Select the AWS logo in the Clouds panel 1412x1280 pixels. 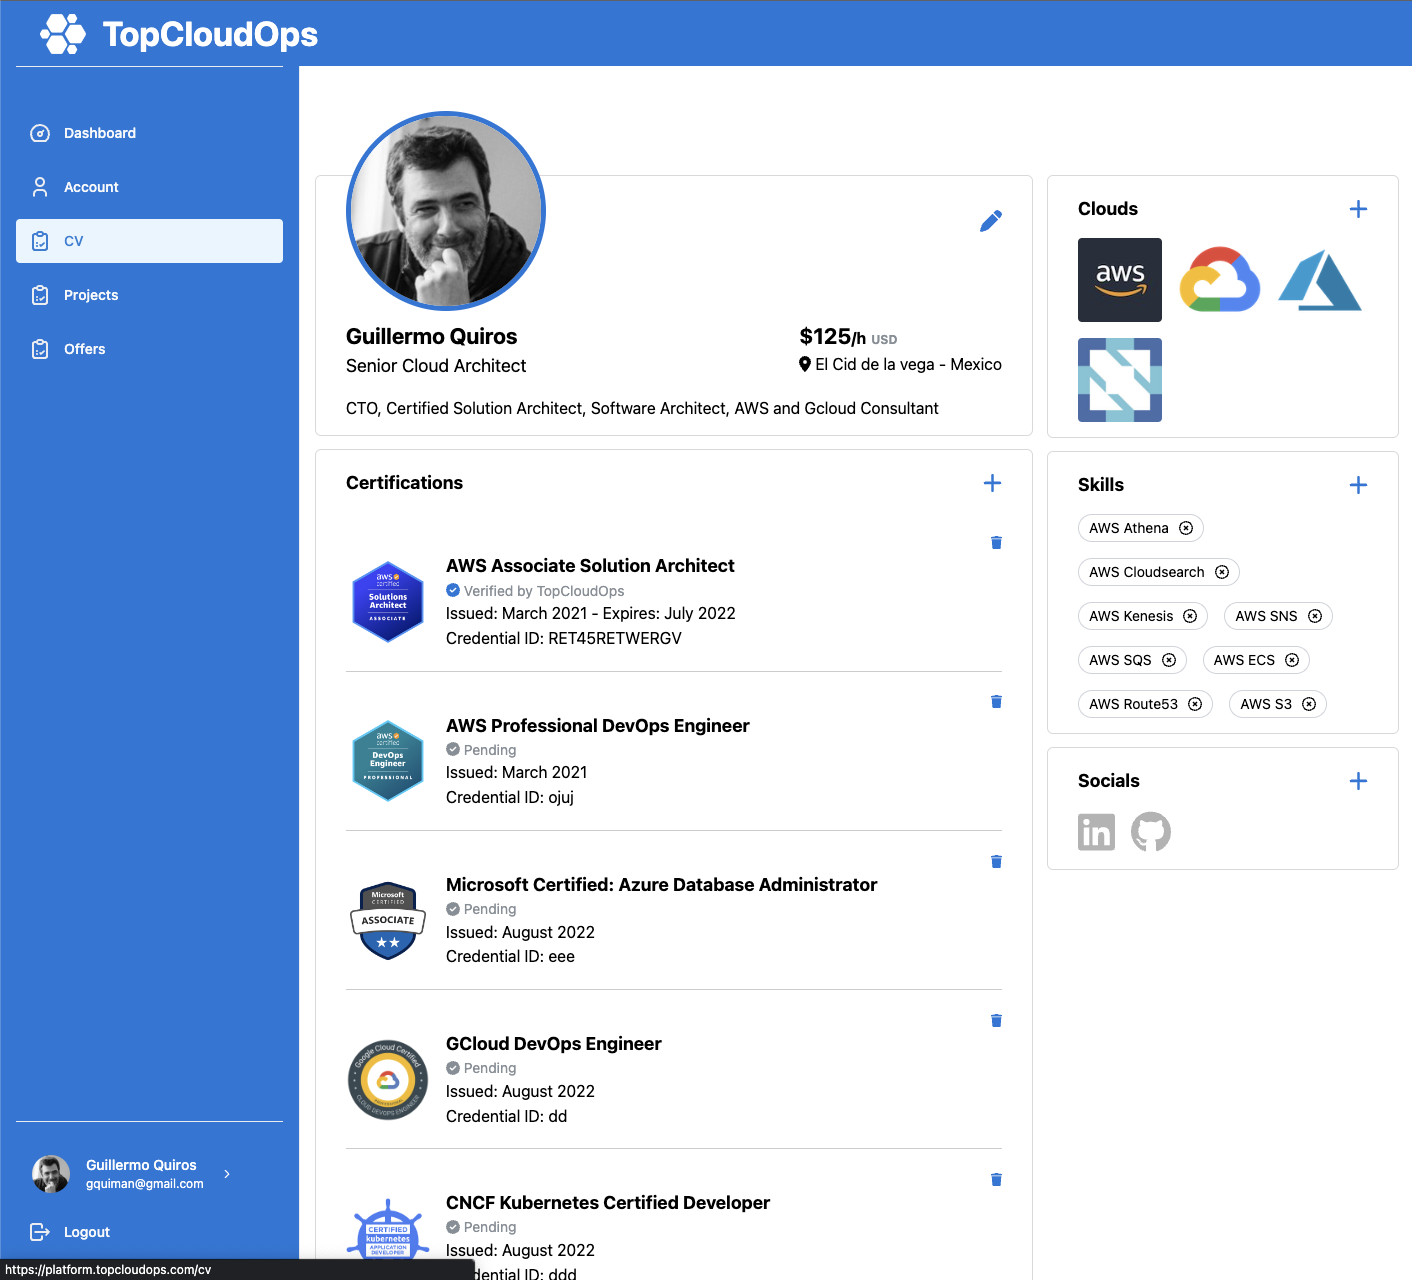pos(1119,280)
